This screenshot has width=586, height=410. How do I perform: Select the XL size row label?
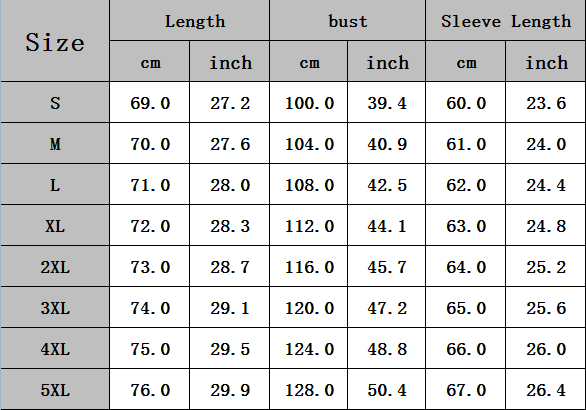(x=55, y=226)
